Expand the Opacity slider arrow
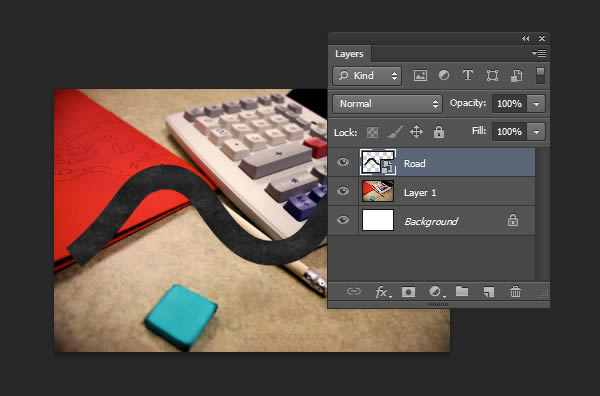The height and width of the screenshot is (396, 600). tap(536, 104)
